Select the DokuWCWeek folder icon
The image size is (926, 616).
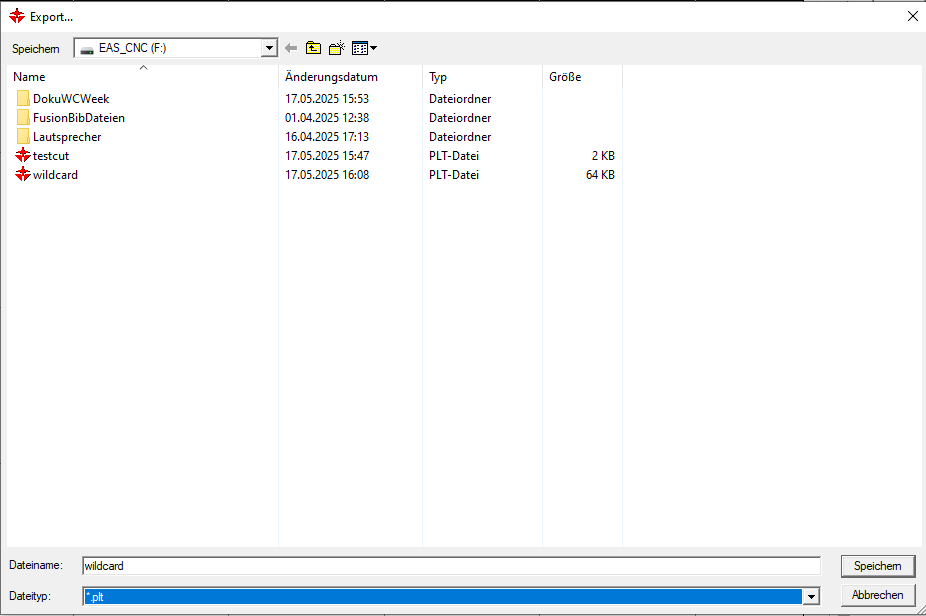pos(23,99)
